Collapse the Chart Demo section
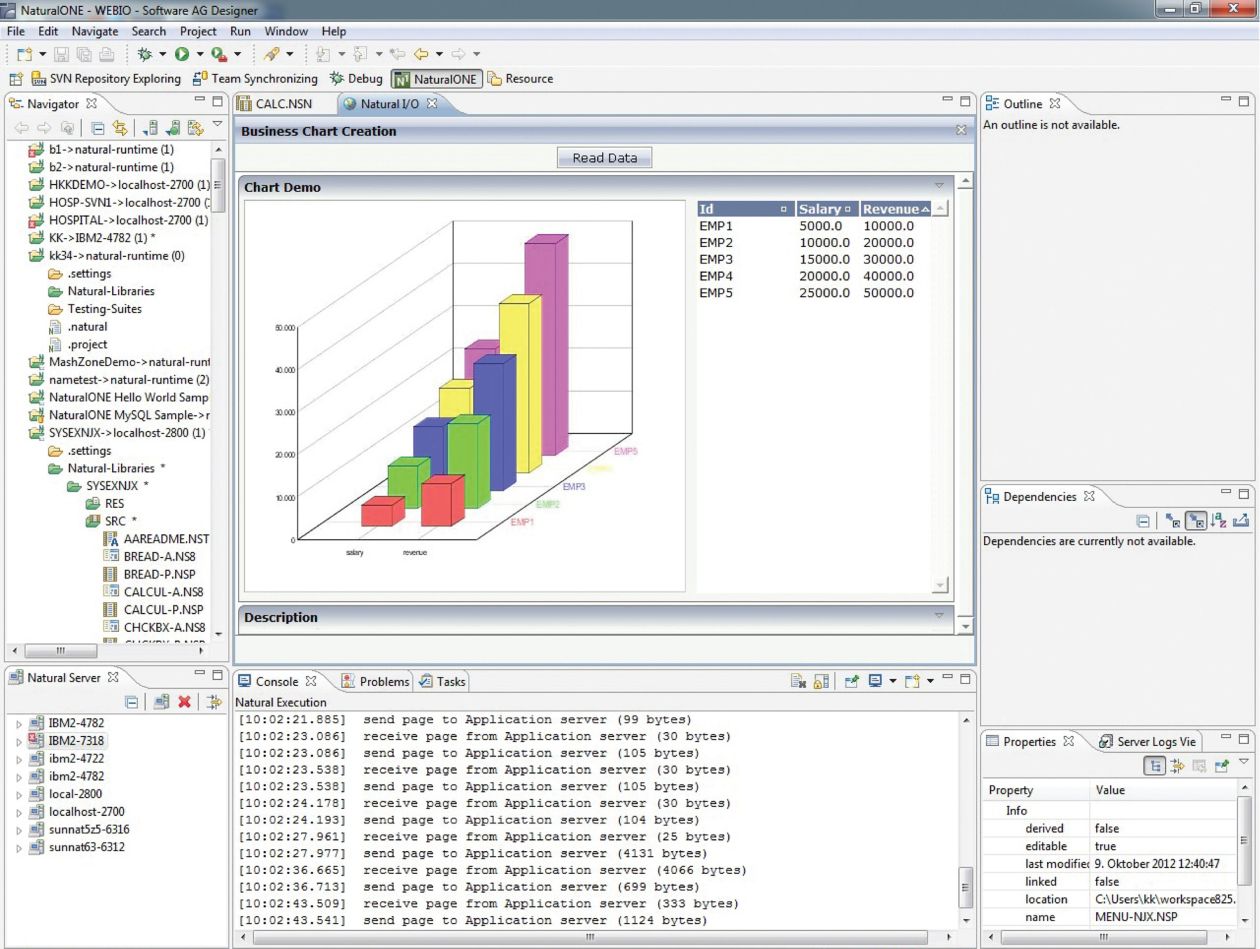This screenshot has height=949, width=1260. pos(938,186)
